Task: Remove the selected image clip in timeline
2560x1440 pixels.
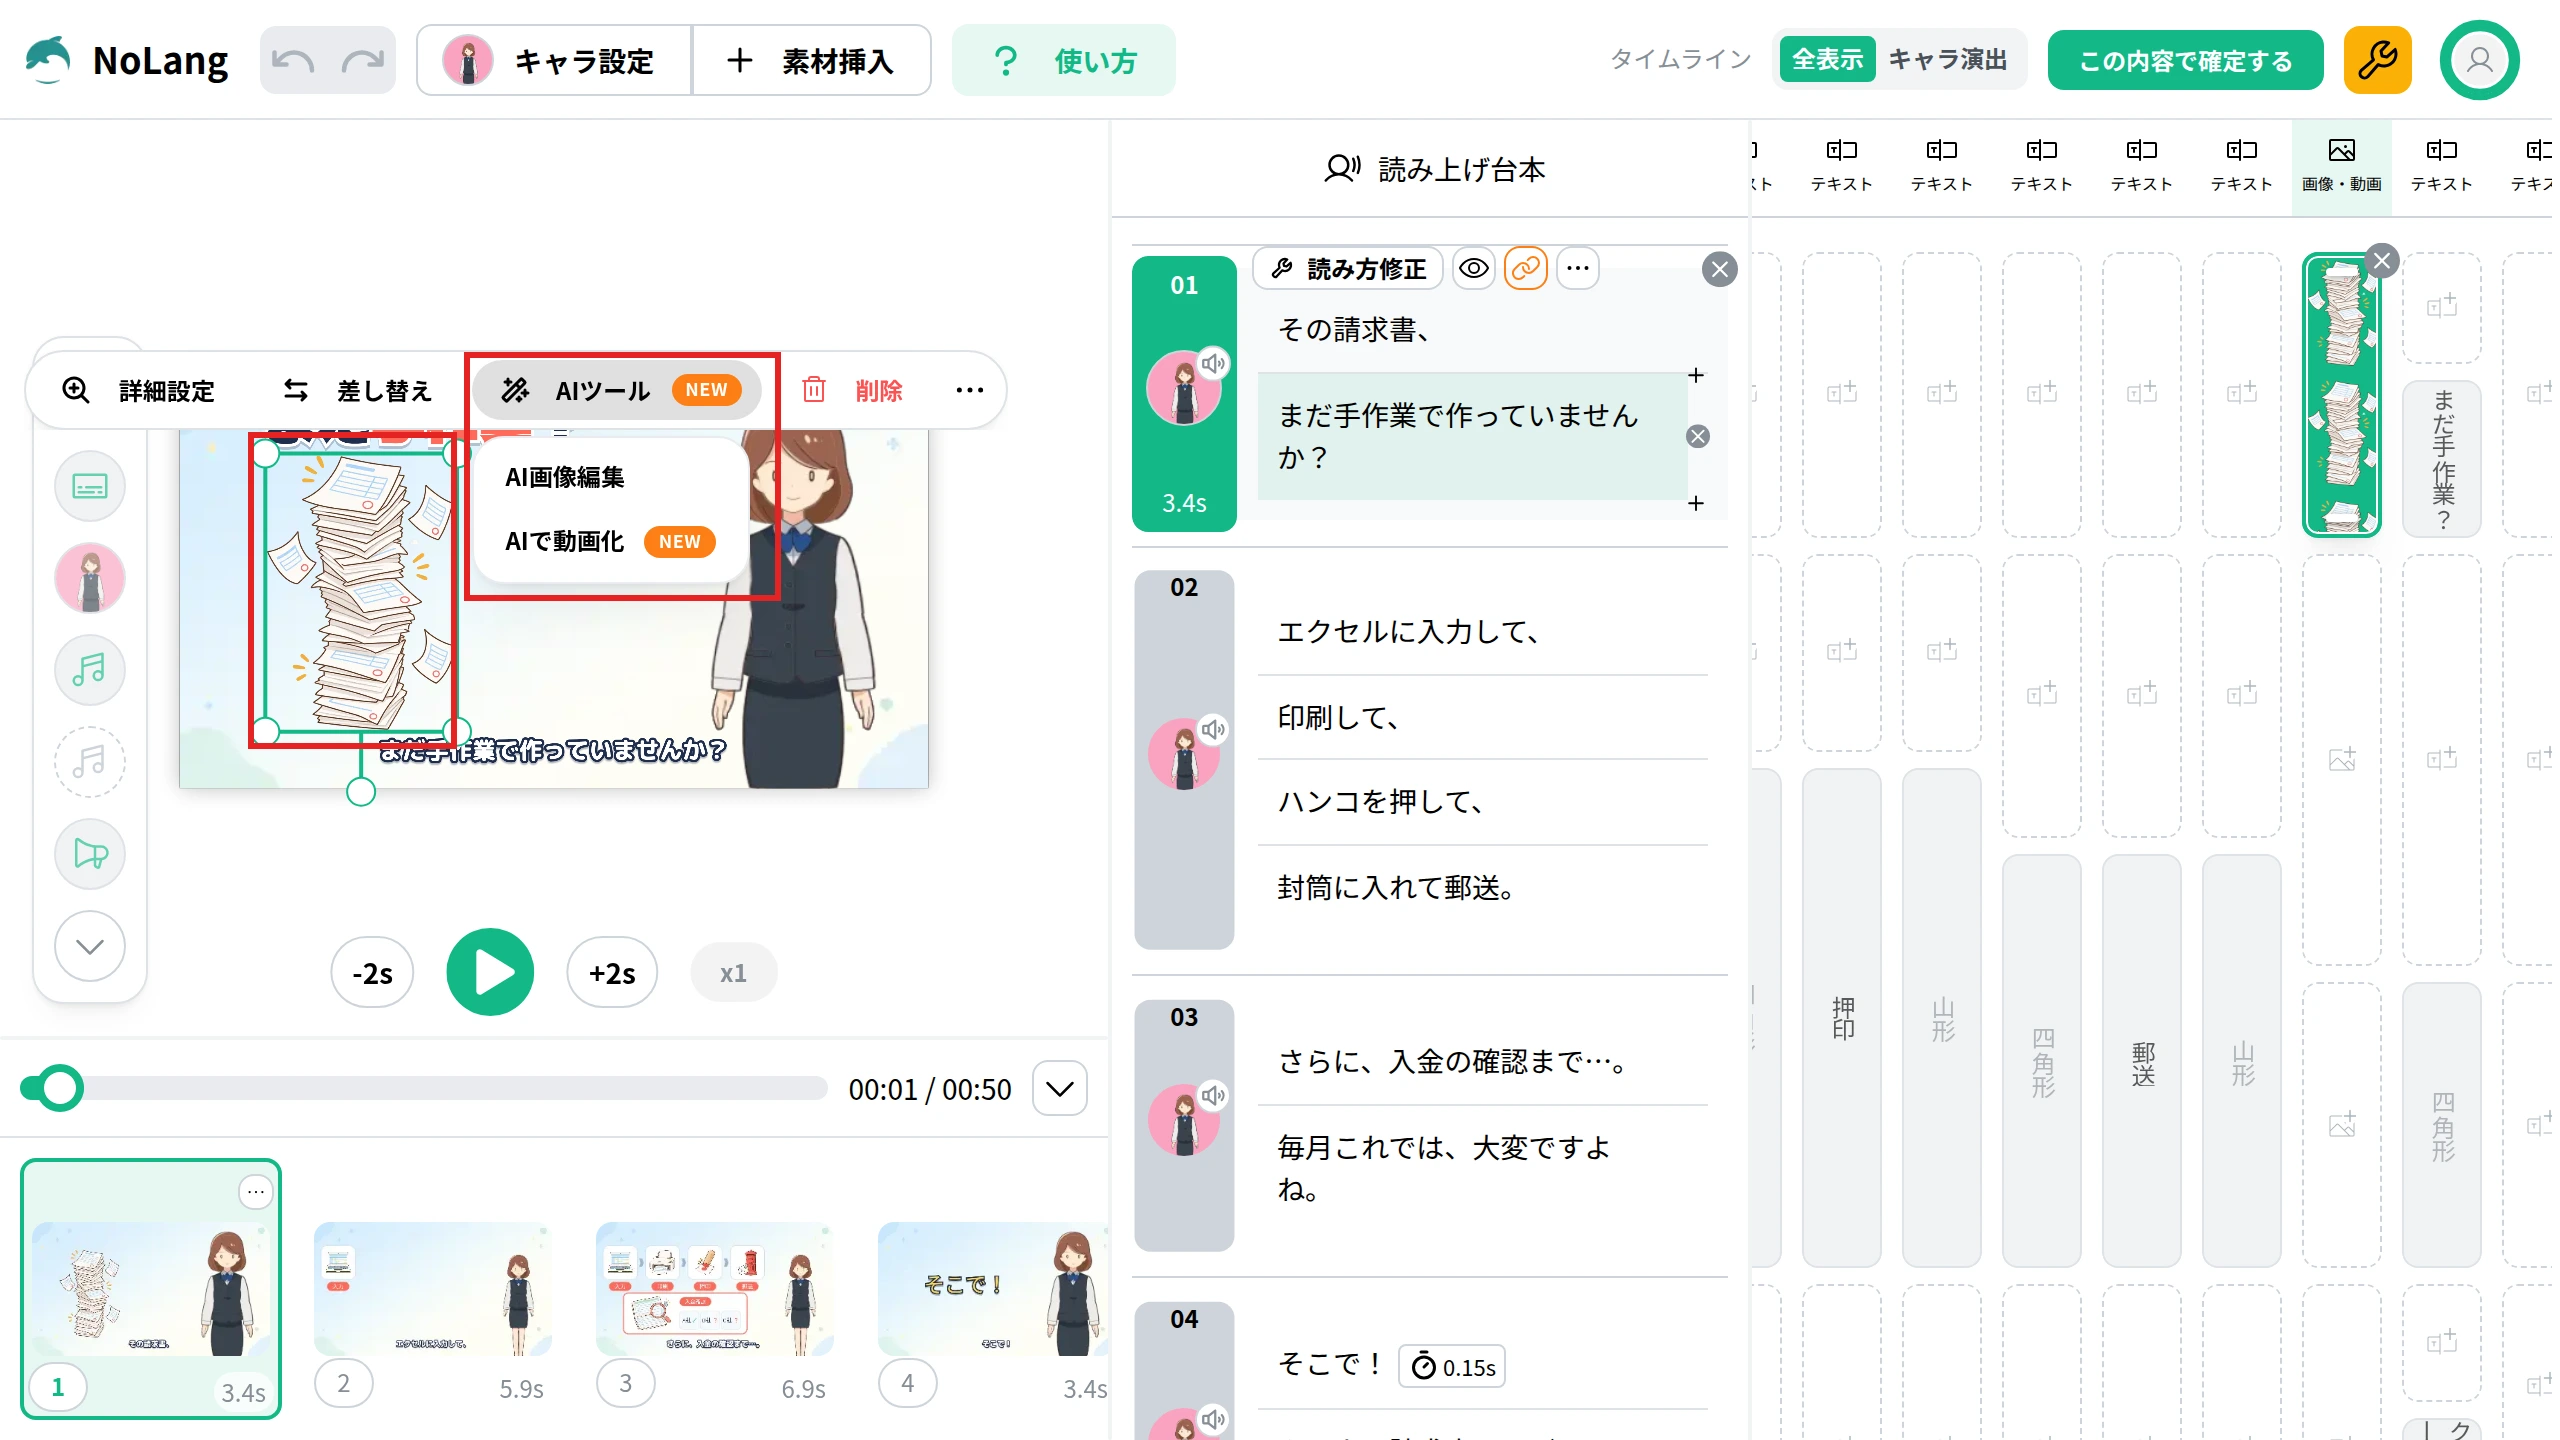Action: (2382, 261)
